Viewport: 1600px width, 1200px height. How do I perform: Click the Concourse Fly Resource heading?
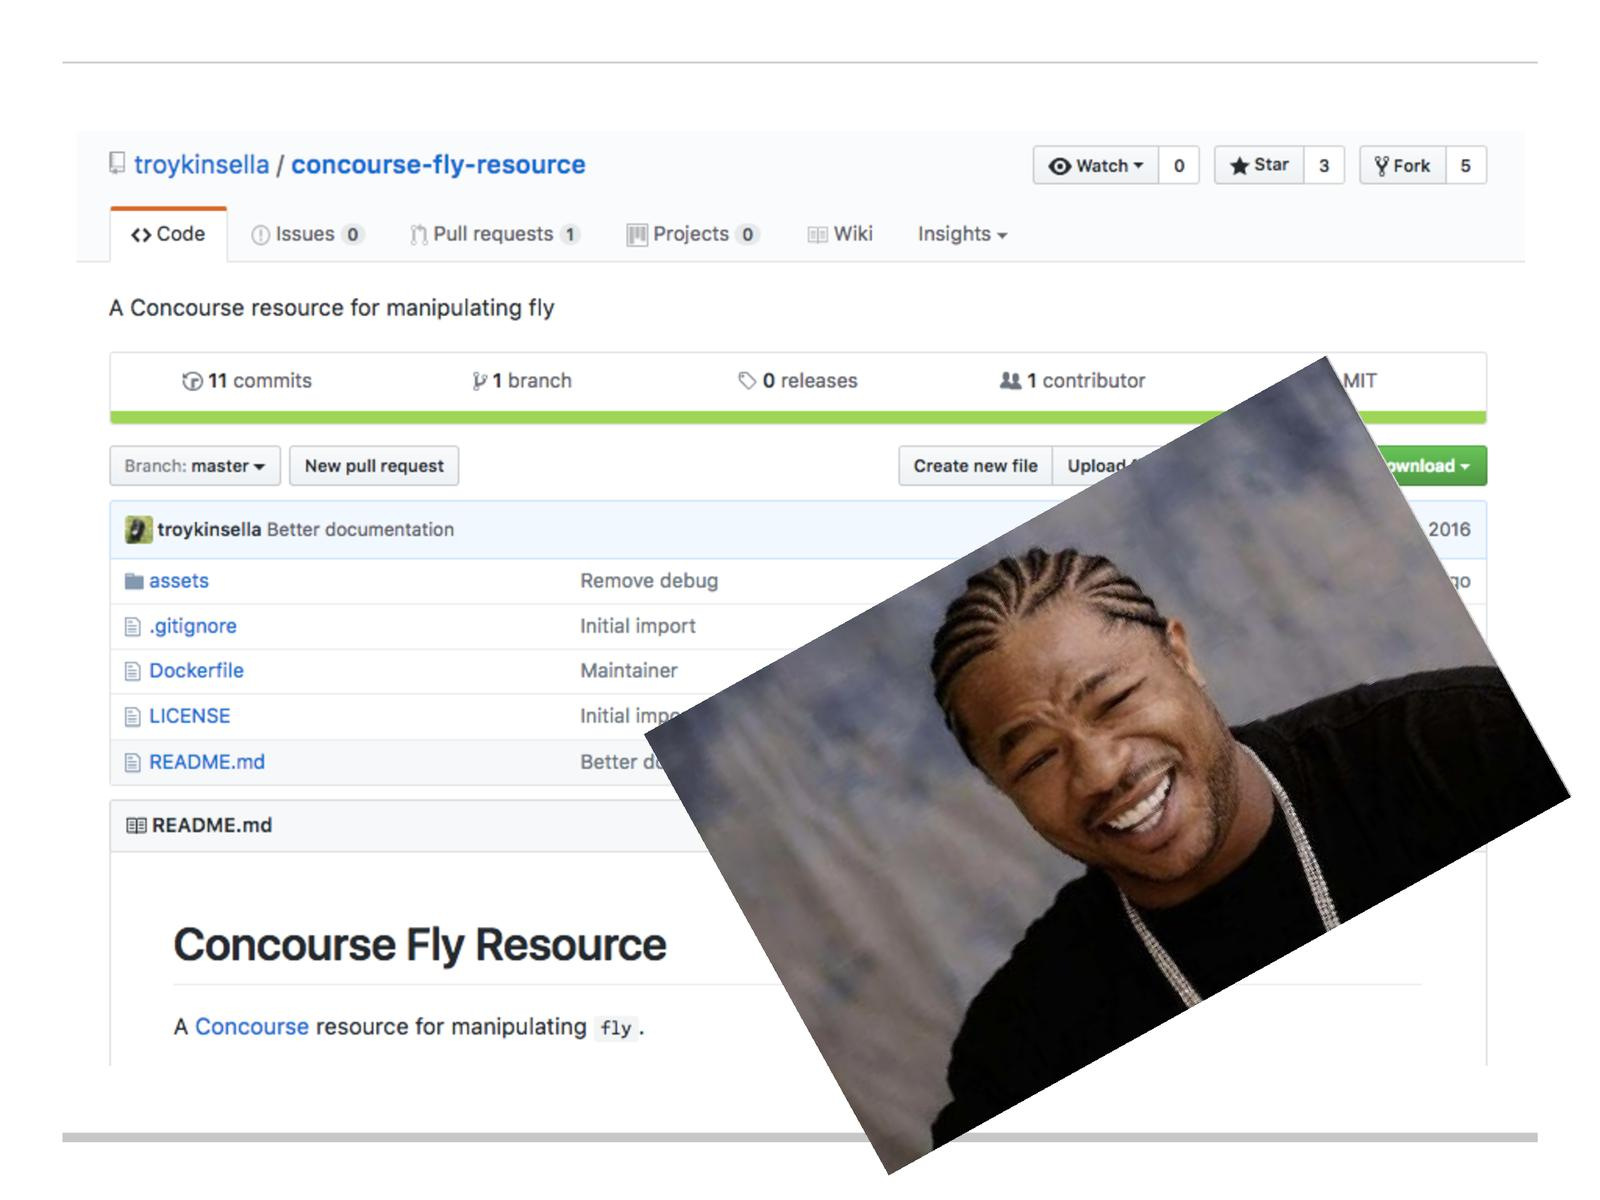coord(420,945)
